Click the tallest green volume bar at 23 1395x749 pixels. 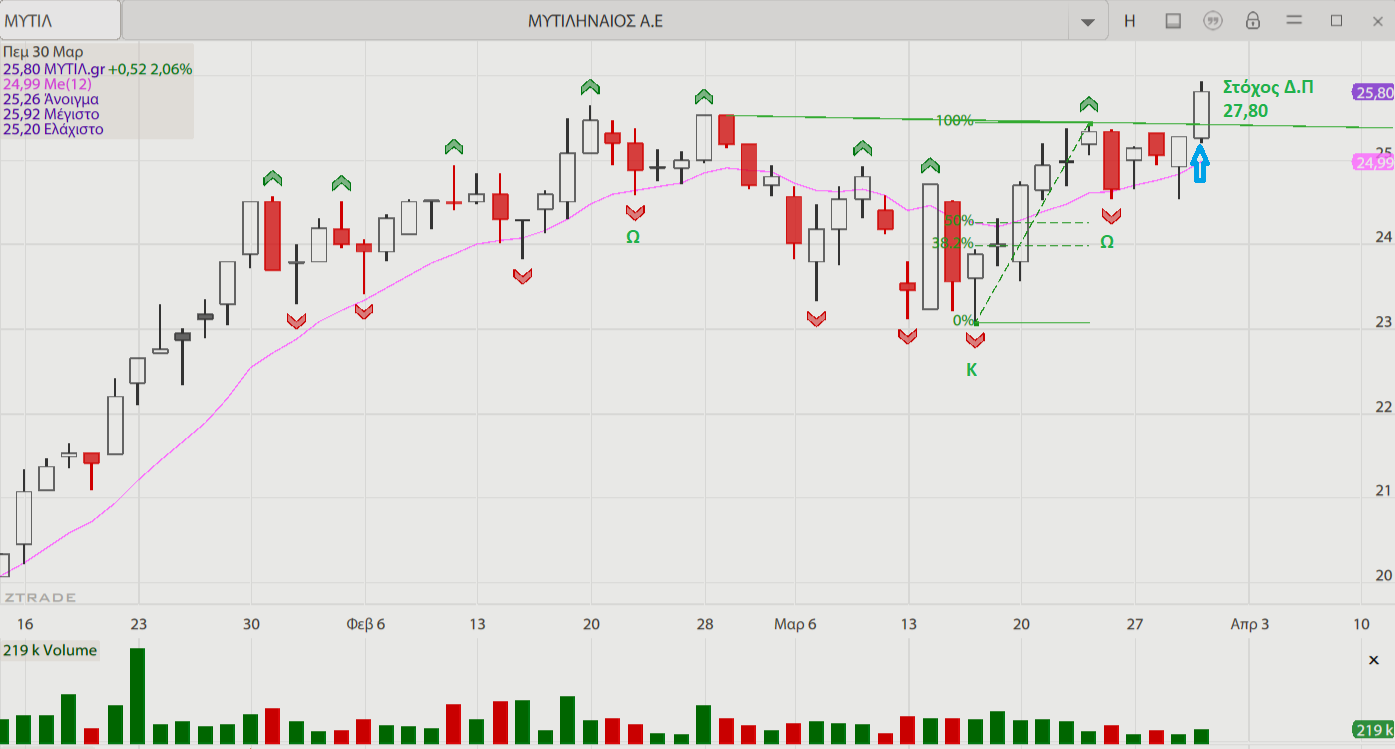point(137,696)
